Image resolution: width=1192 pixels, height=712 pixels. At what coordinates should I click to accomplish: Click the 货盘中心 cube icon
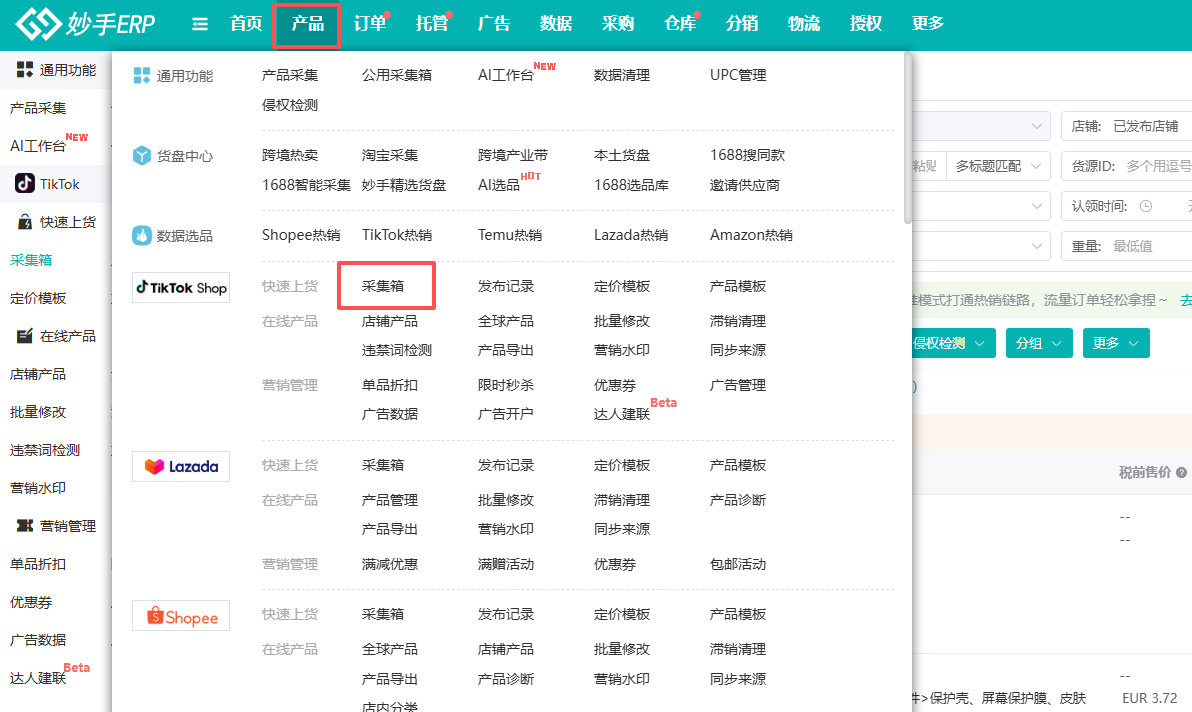[x=142, y=156]
